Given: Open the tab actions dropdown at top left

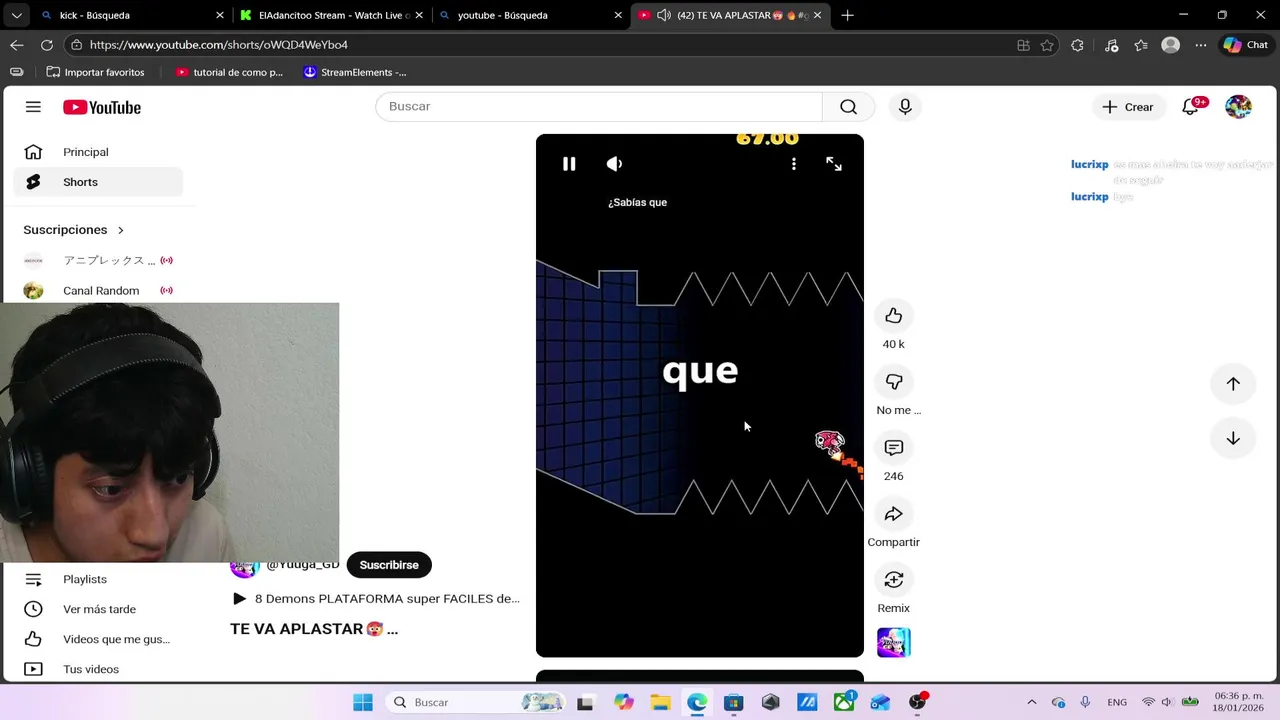Looking at the screenshot, I should coord(16,15).
